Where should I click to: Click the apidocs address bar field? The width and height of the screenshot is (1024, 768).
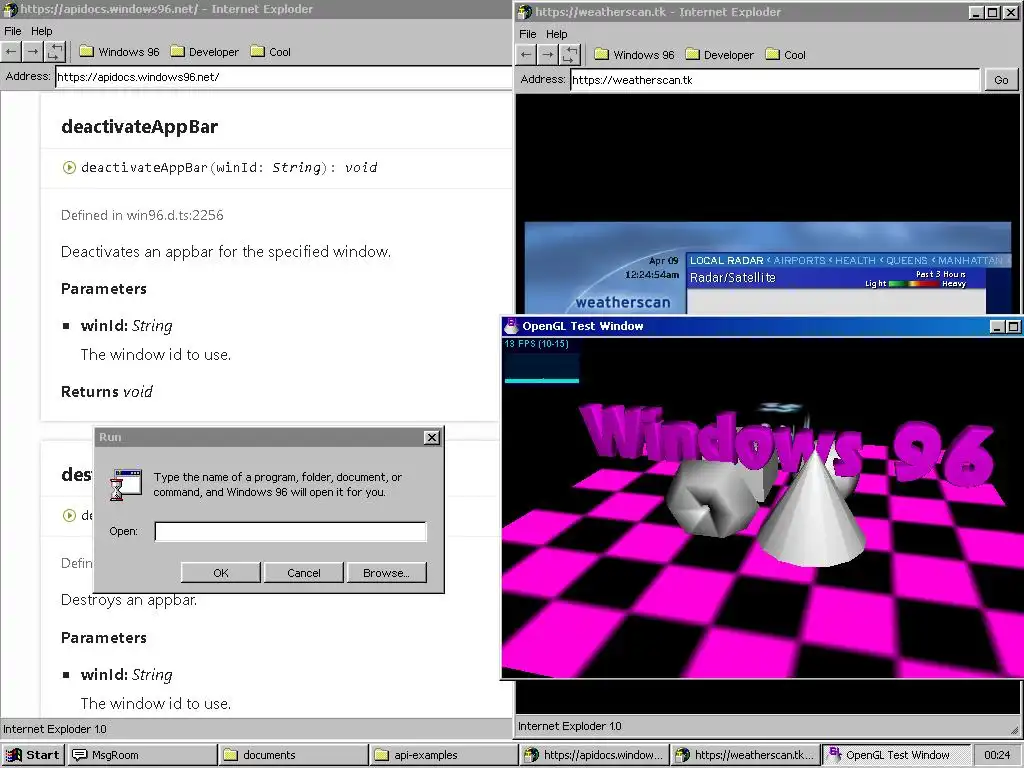tap(283, 77)
